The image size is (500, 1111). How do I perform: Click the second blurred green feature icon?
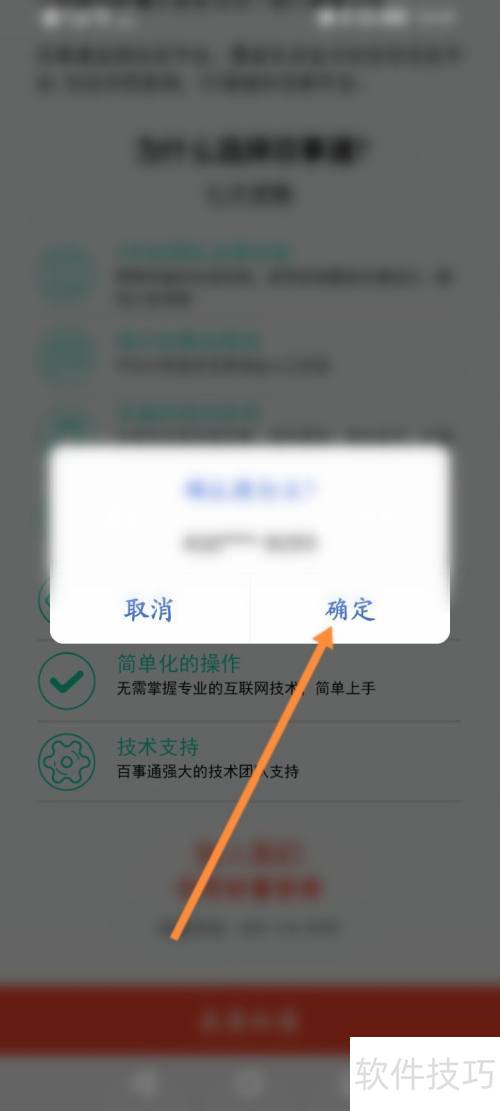coord(67,356)
